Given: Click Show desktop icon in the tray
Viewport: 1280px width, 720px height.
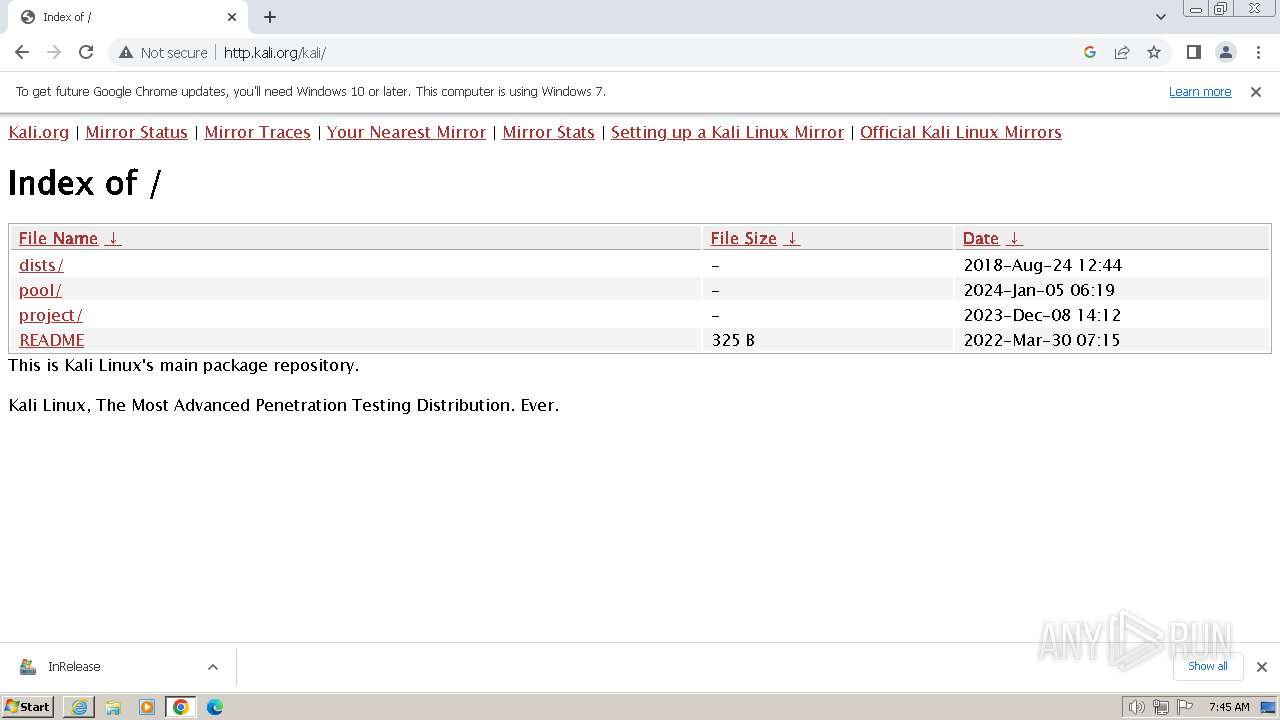Looking at the screenshot, I should coord(1268,707).
